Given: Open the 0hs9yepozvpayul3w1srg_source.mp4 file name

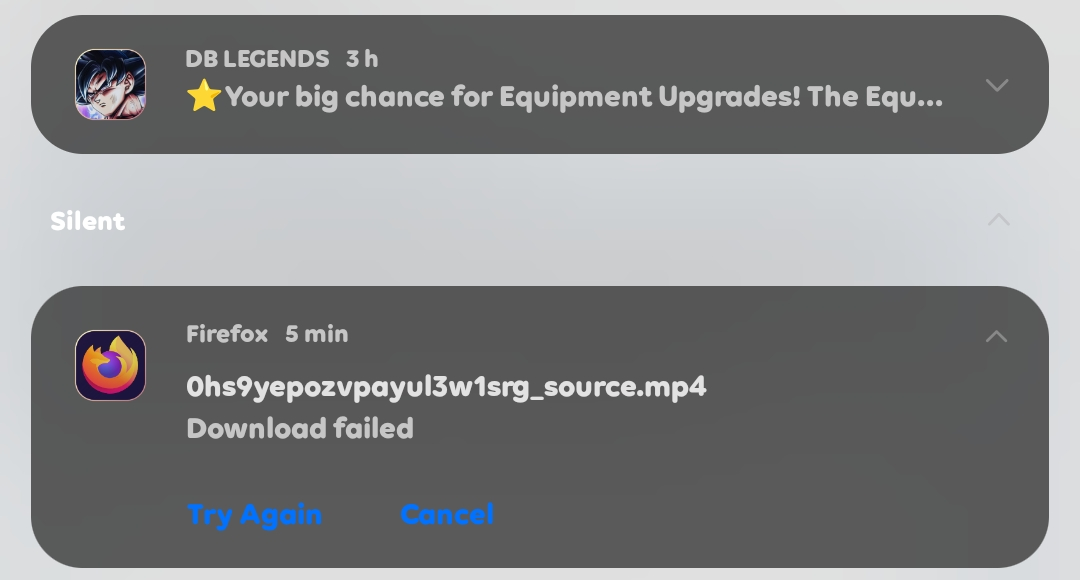Looking at the screenshot, I should [x=446, y=387].
